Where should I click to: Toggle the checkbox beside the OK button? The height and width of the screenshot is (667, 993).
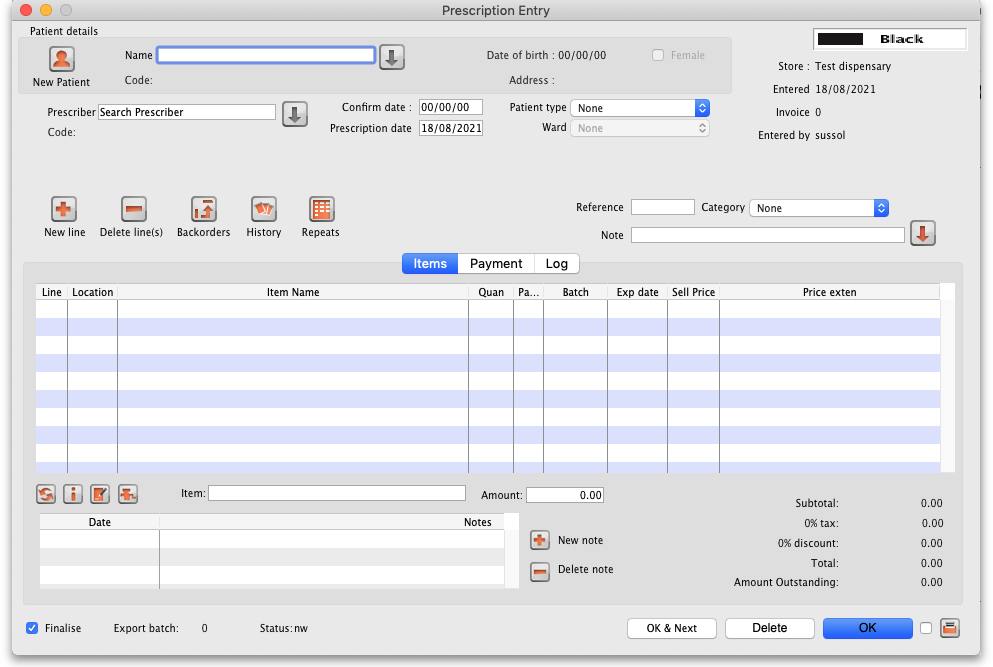pyautogui.click(x=926, y=628)
